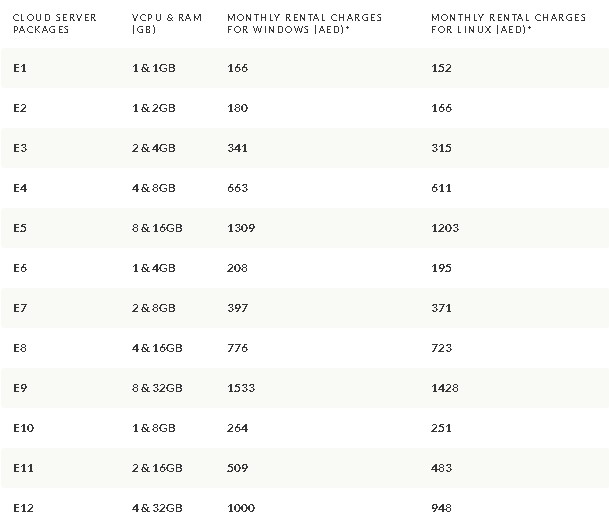Click Linux price 1203 for E5
This screenshot has height=521, width=609.
[x=445, y=228]
